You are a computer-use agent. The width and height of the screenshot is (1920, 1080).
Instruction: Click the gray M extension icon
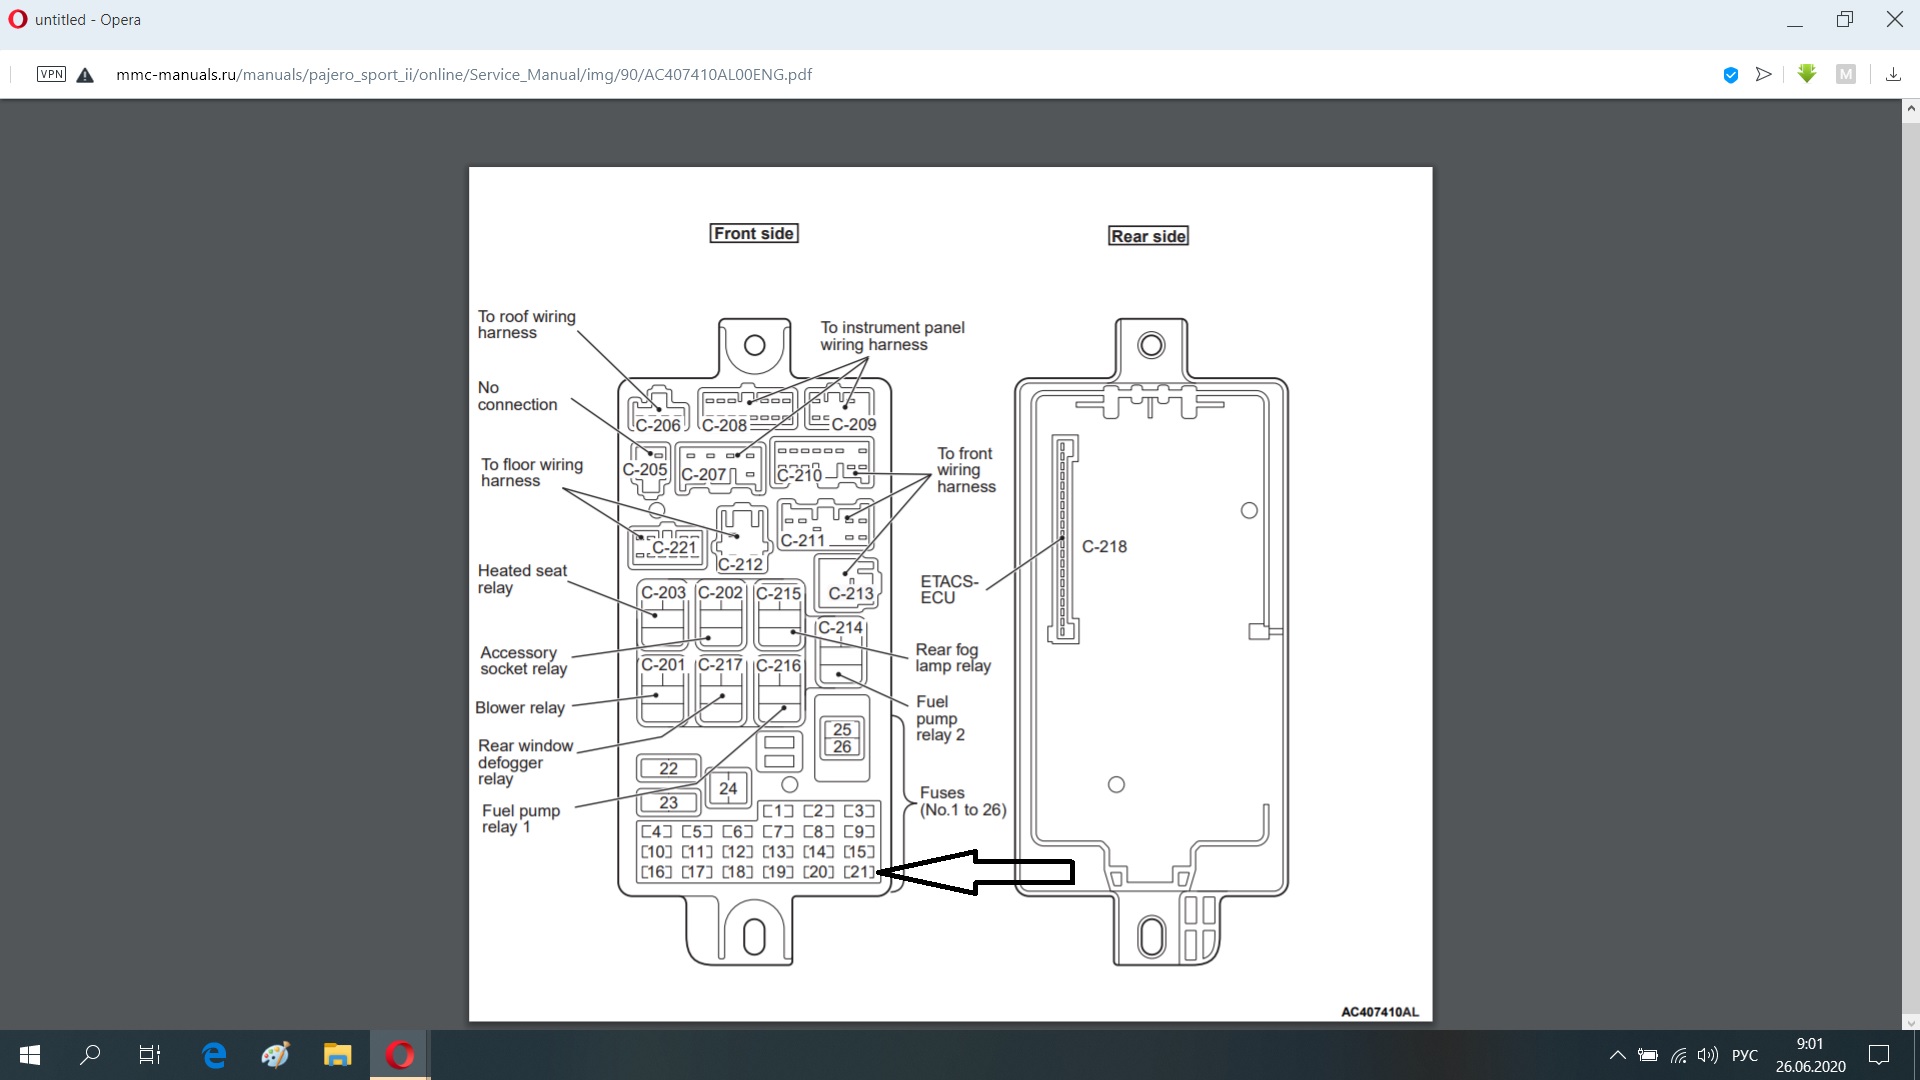1846,74
